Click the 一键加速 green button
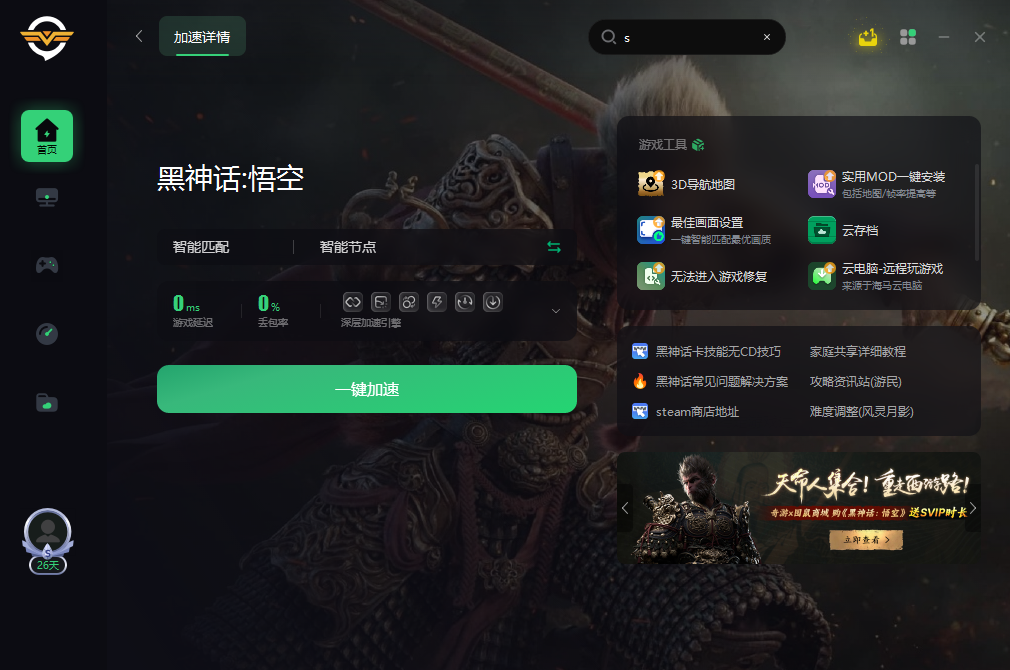1010x670 pixels. [367, 389]
